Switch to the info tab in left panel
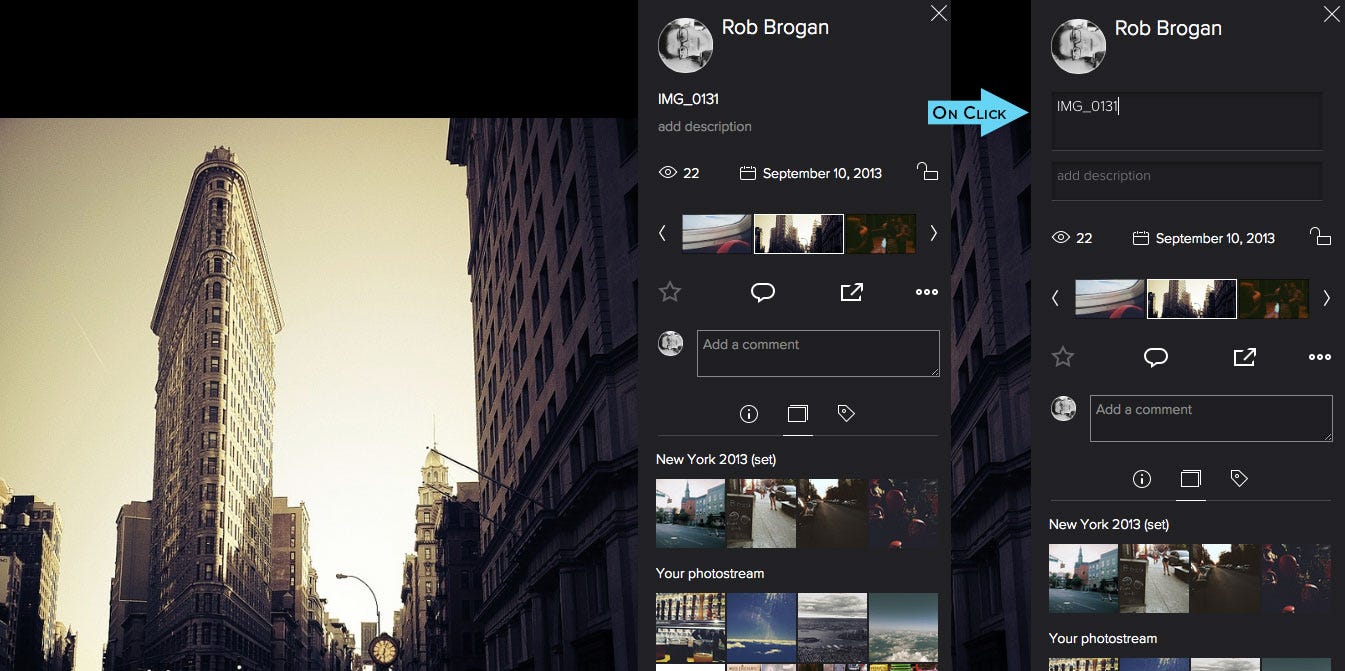Screen dimensions: 1345x671 pyautogui.click(x=748, y=414)
